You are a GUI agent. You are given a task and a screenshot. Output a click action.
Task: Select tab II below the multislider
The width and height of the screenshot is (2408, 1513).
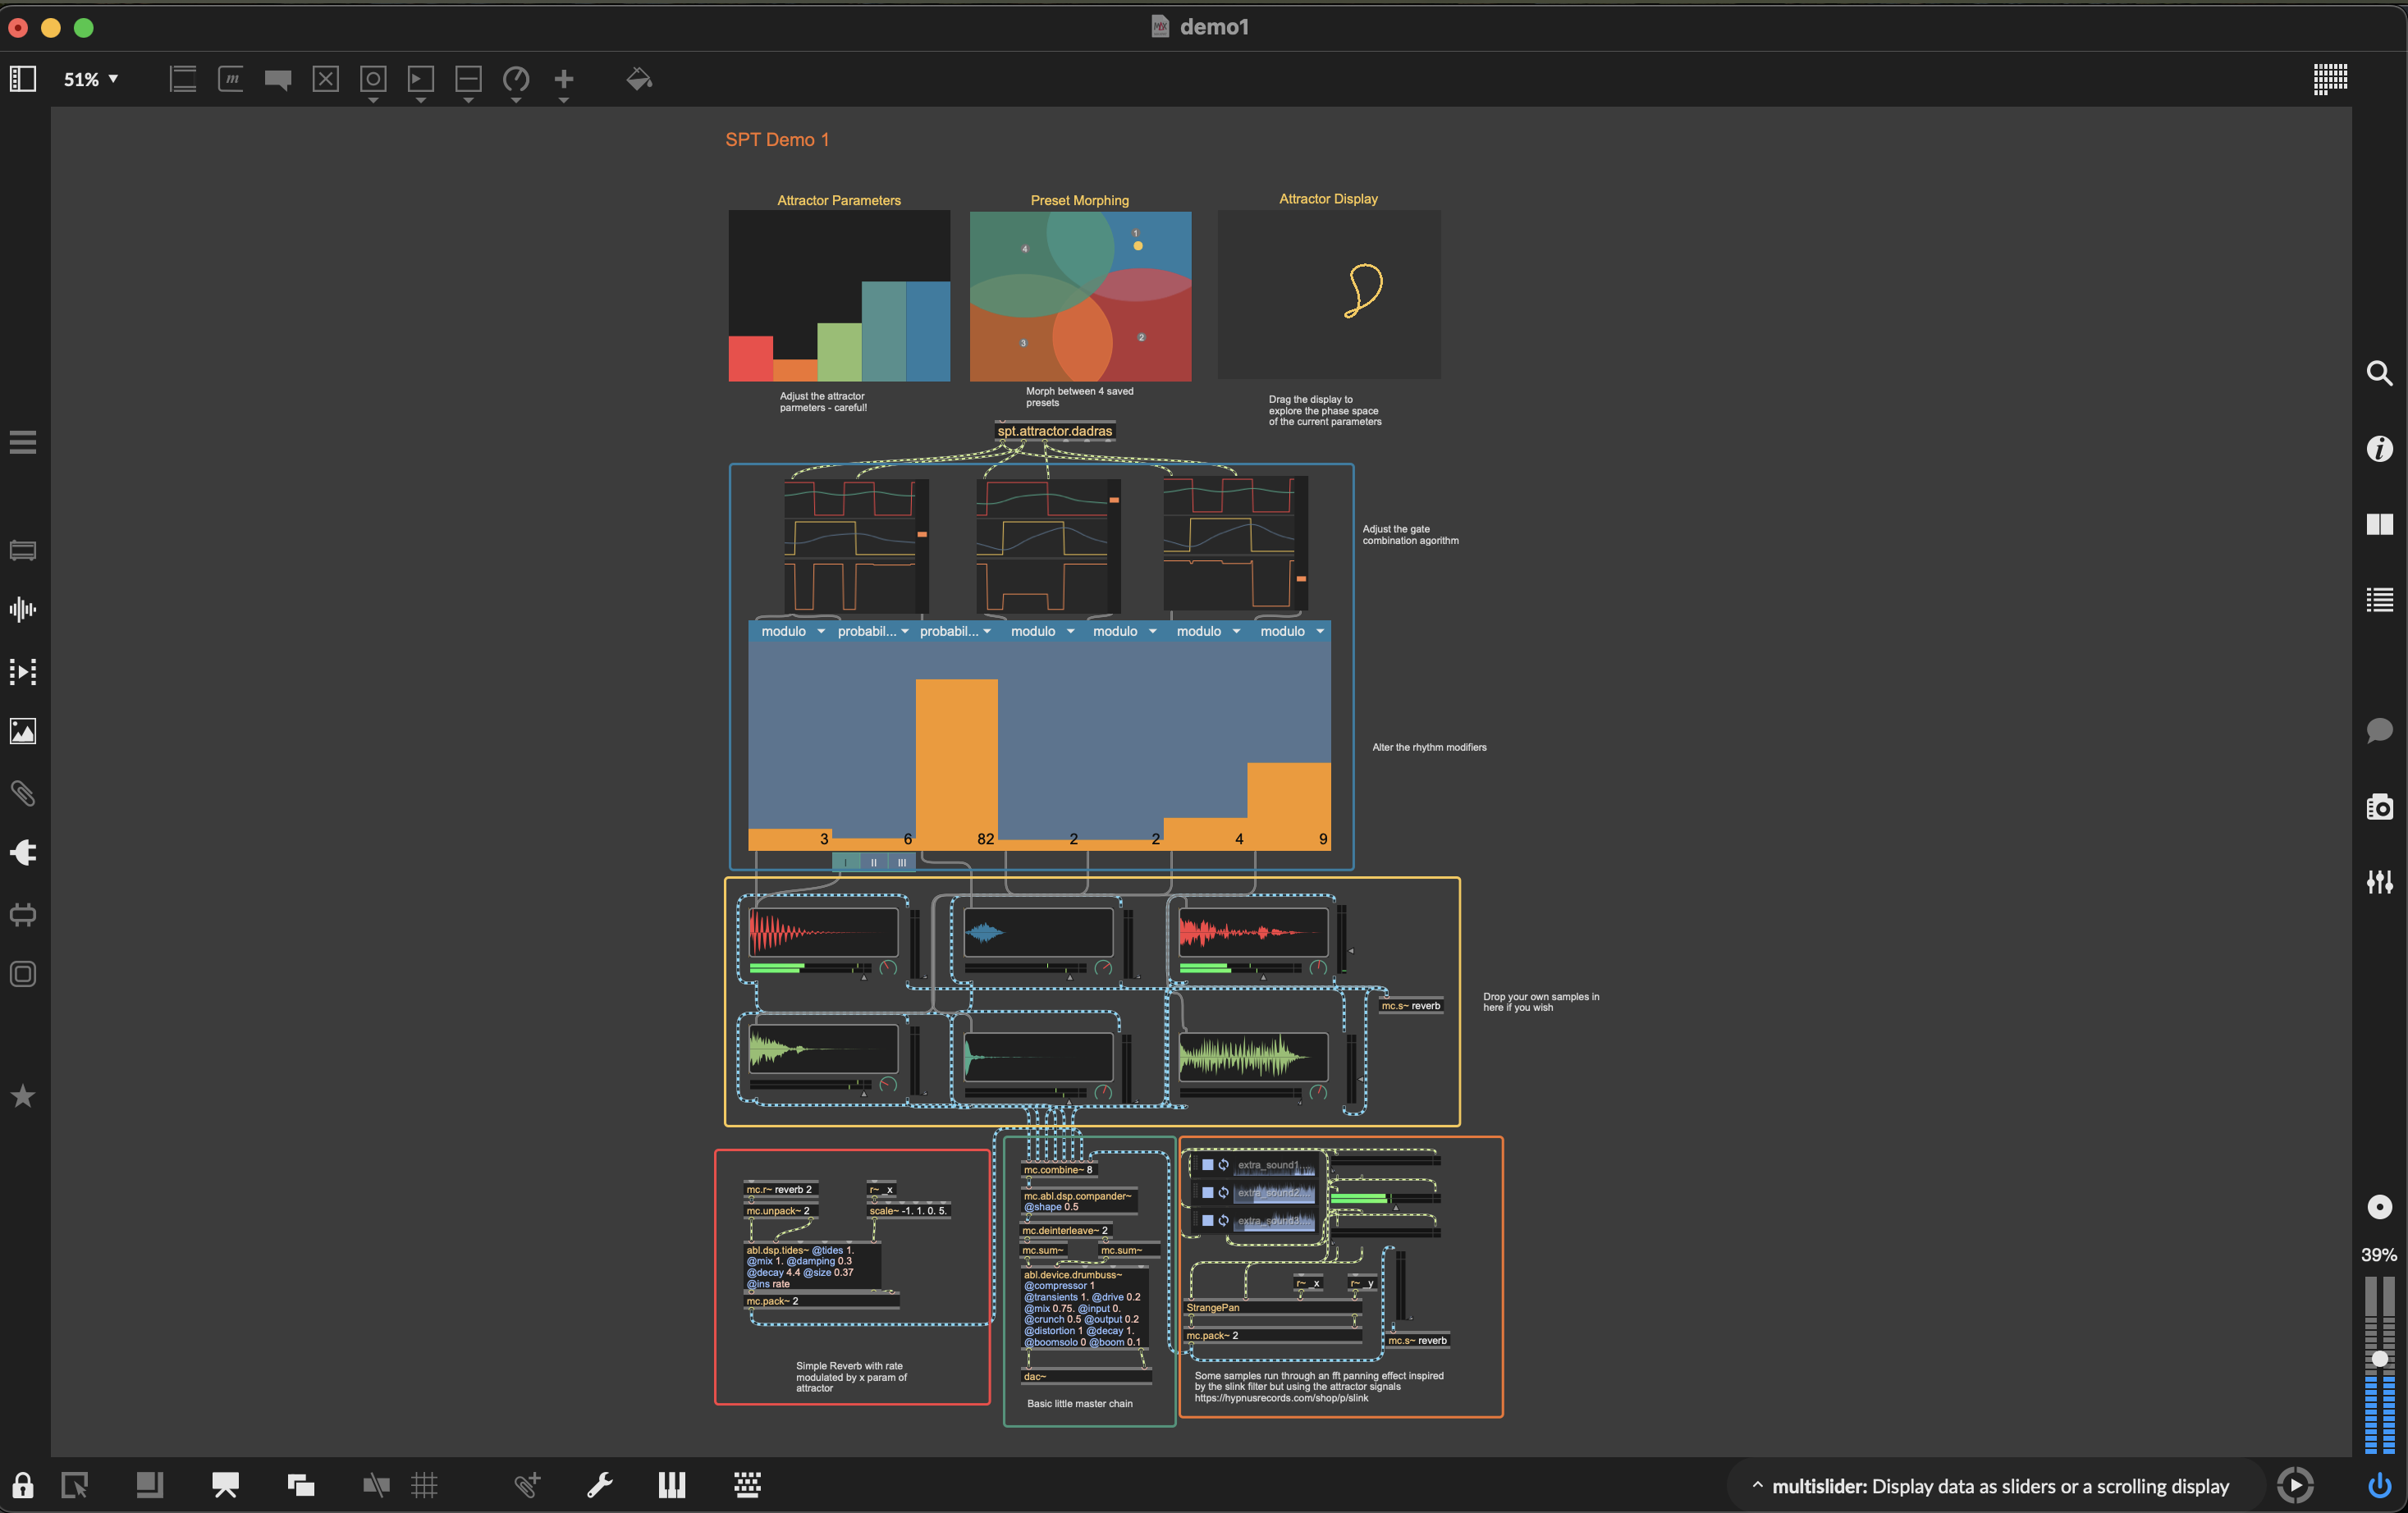pos(874,862)
